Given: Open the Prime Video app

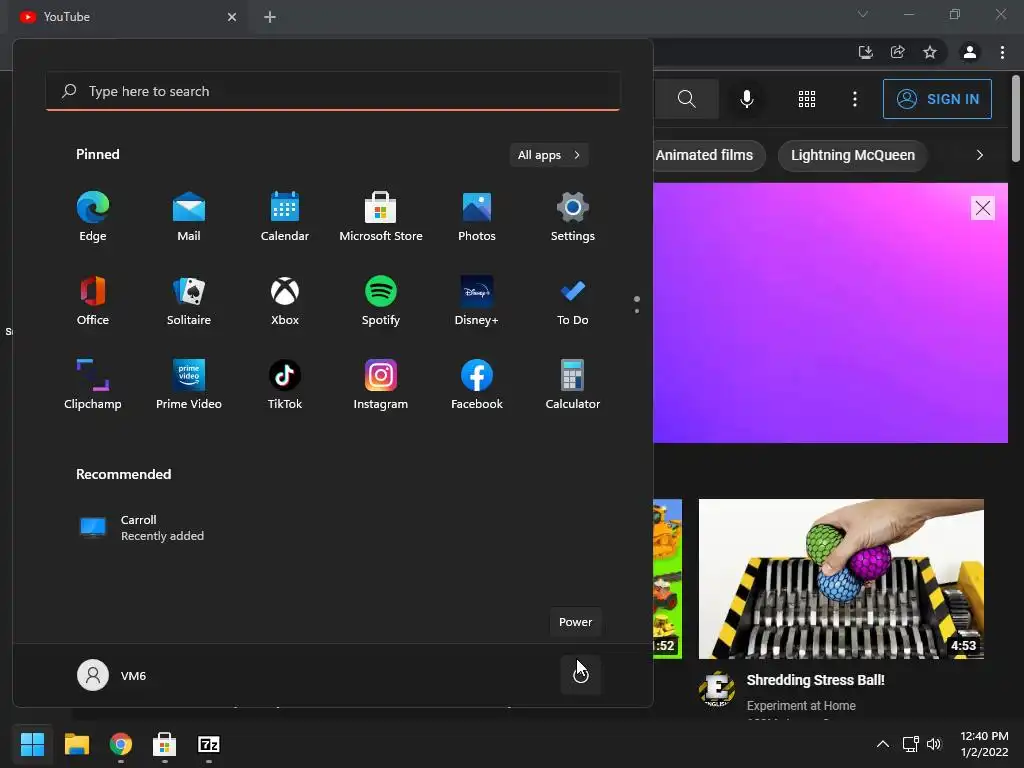Looking at the screenshot, I should tap(189, 385).
